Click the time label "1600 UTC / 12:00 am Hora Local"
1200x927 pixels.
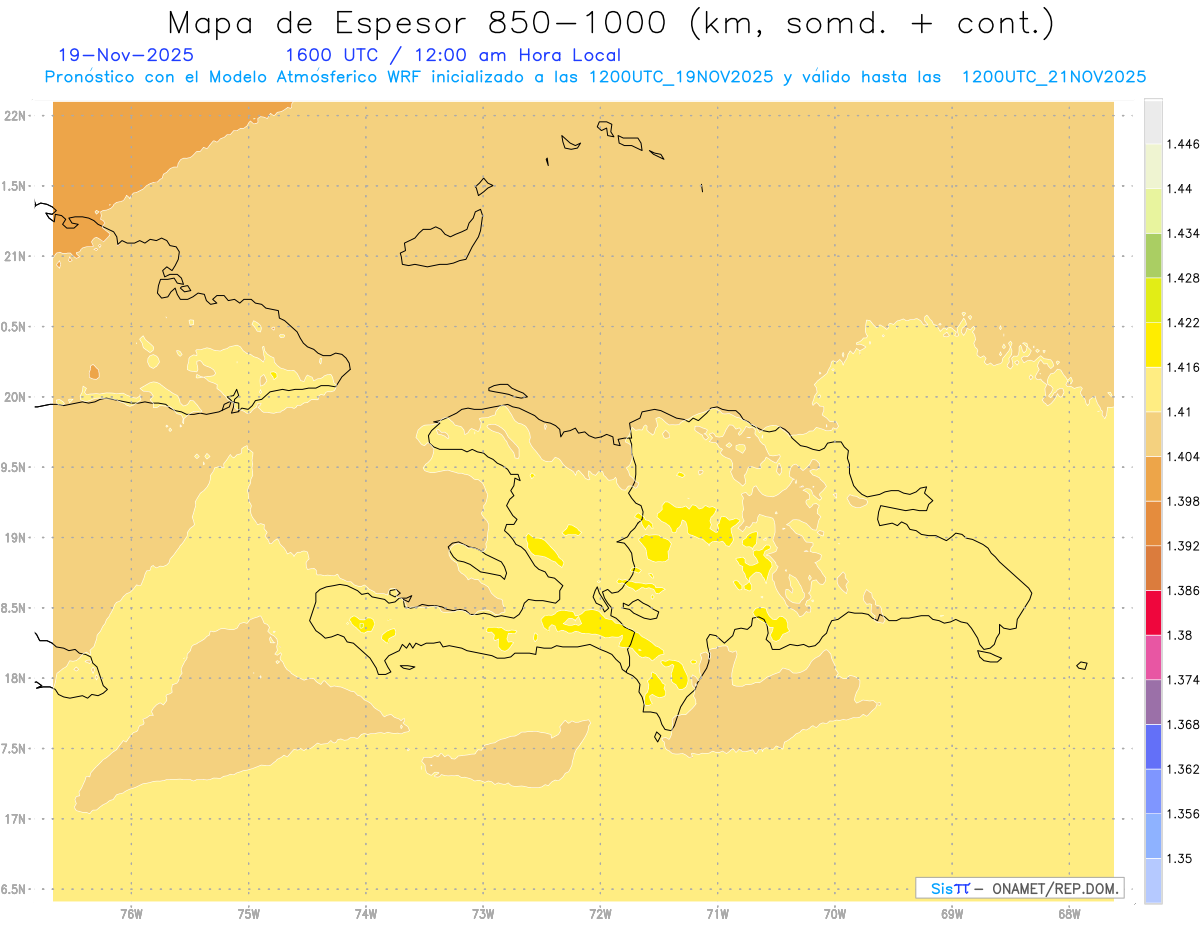(453, 55)
